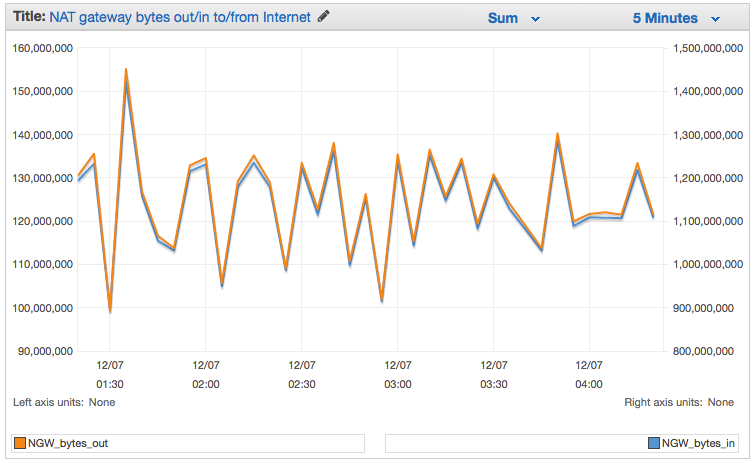Click the blue NGW_bytes_in color swatch

(653, 442)
